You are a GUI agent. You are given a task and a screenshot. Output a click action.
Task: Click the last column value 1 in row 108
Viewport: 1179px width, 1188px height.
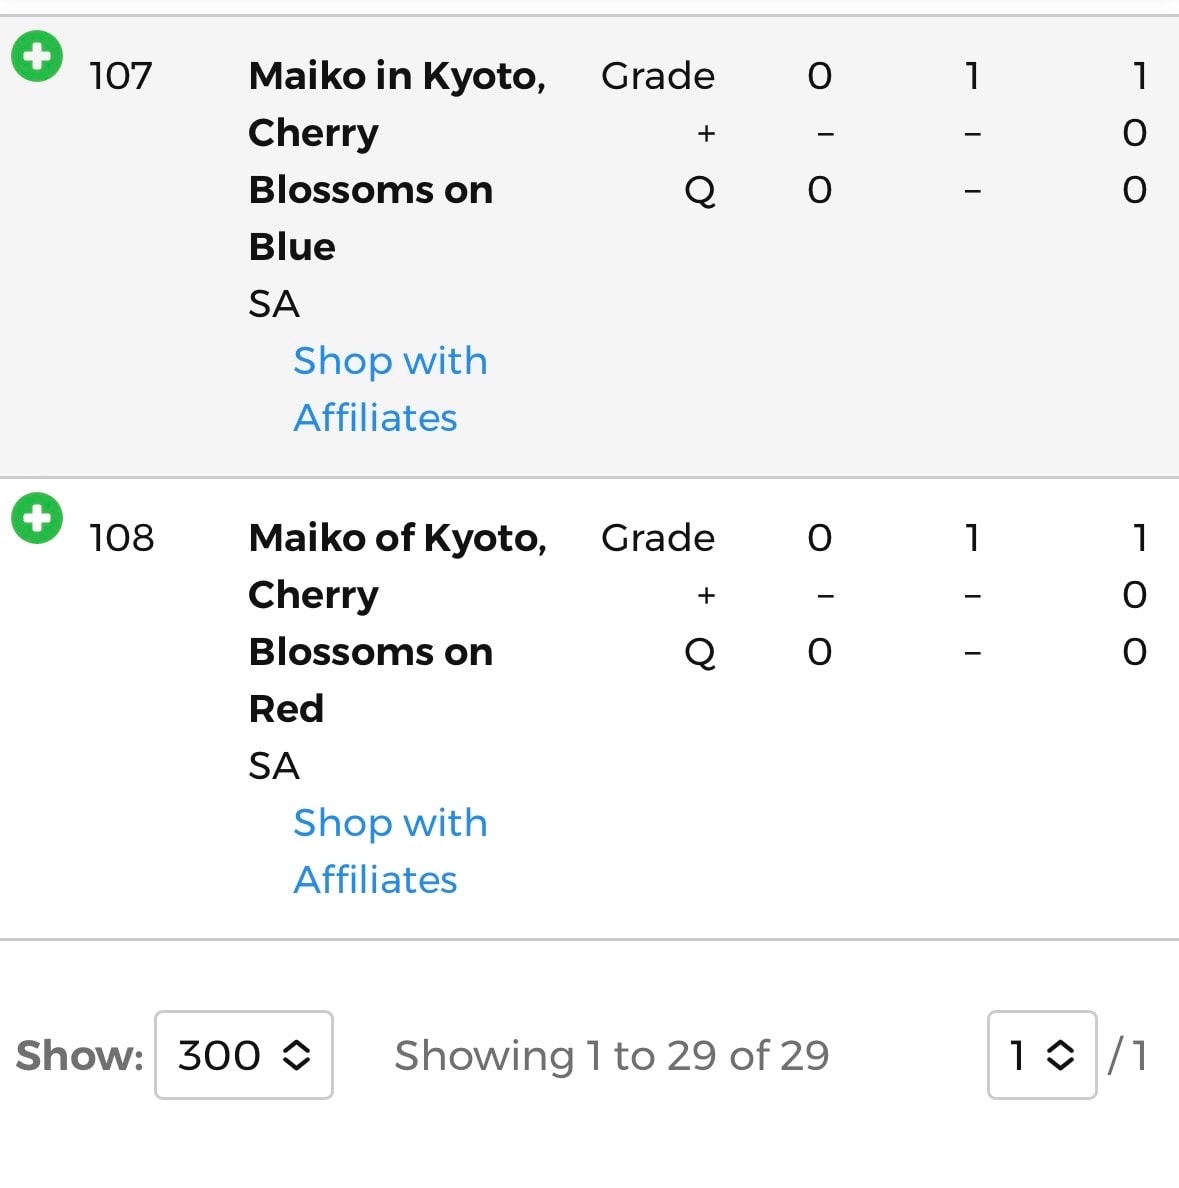point(1139,538)
